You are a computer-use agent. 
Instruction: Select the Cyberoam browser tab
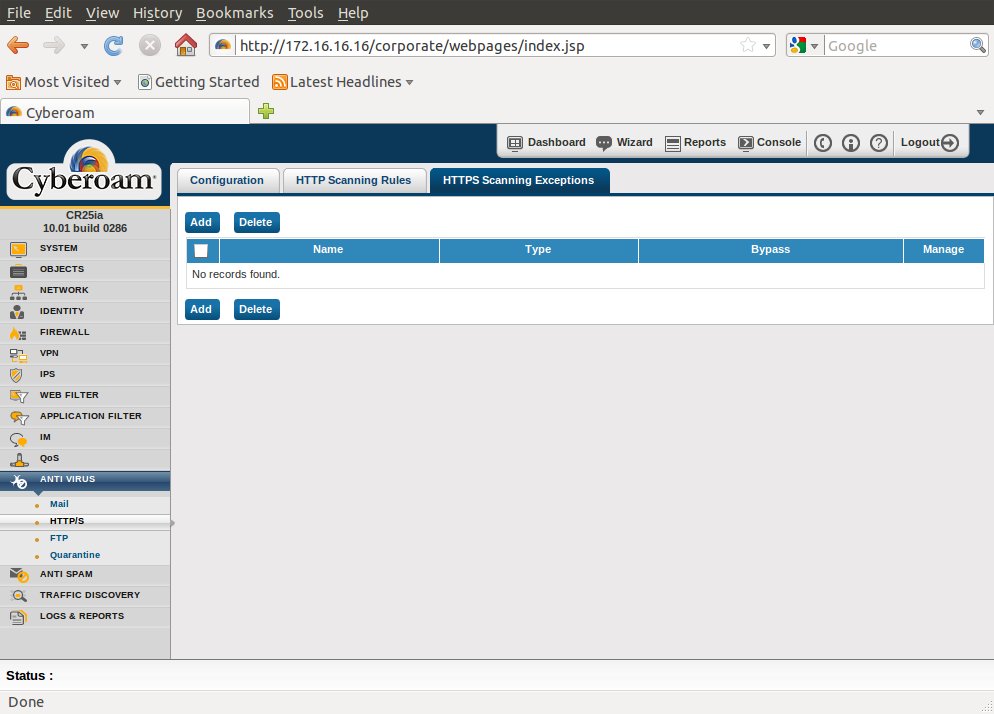coord(125,112)
